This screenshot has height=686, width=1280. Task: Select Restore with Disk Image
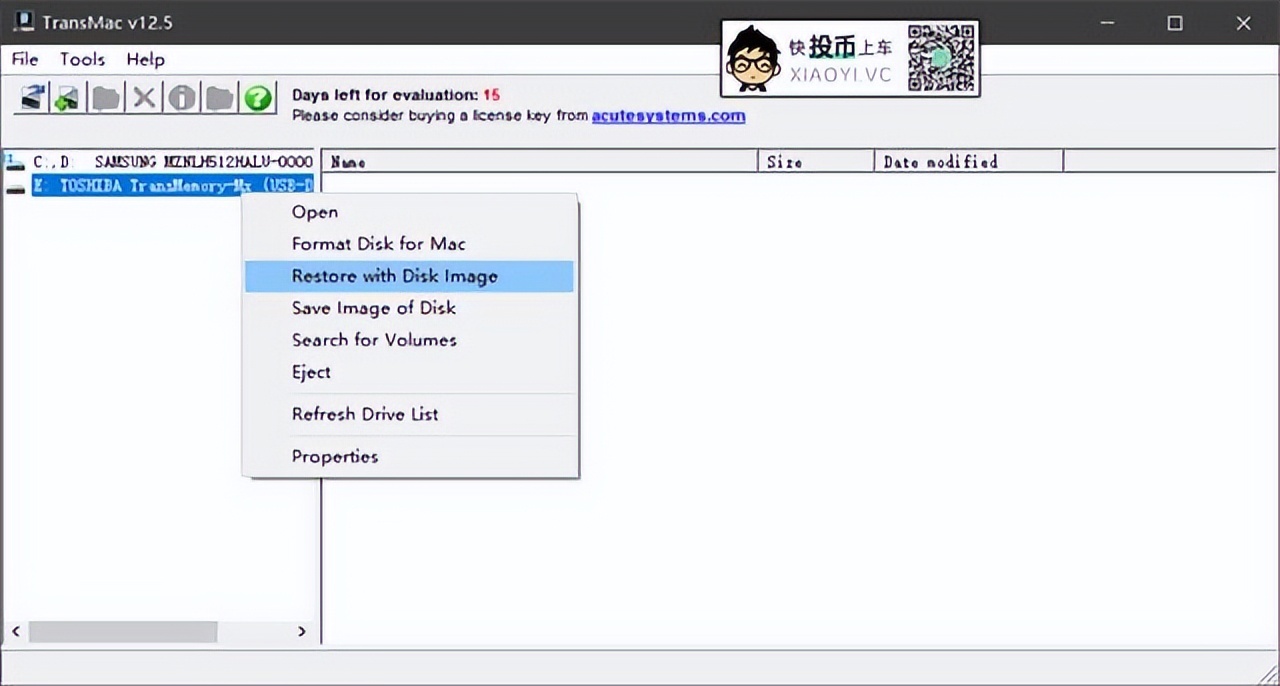pyautogui.click(x=410, y=276)
